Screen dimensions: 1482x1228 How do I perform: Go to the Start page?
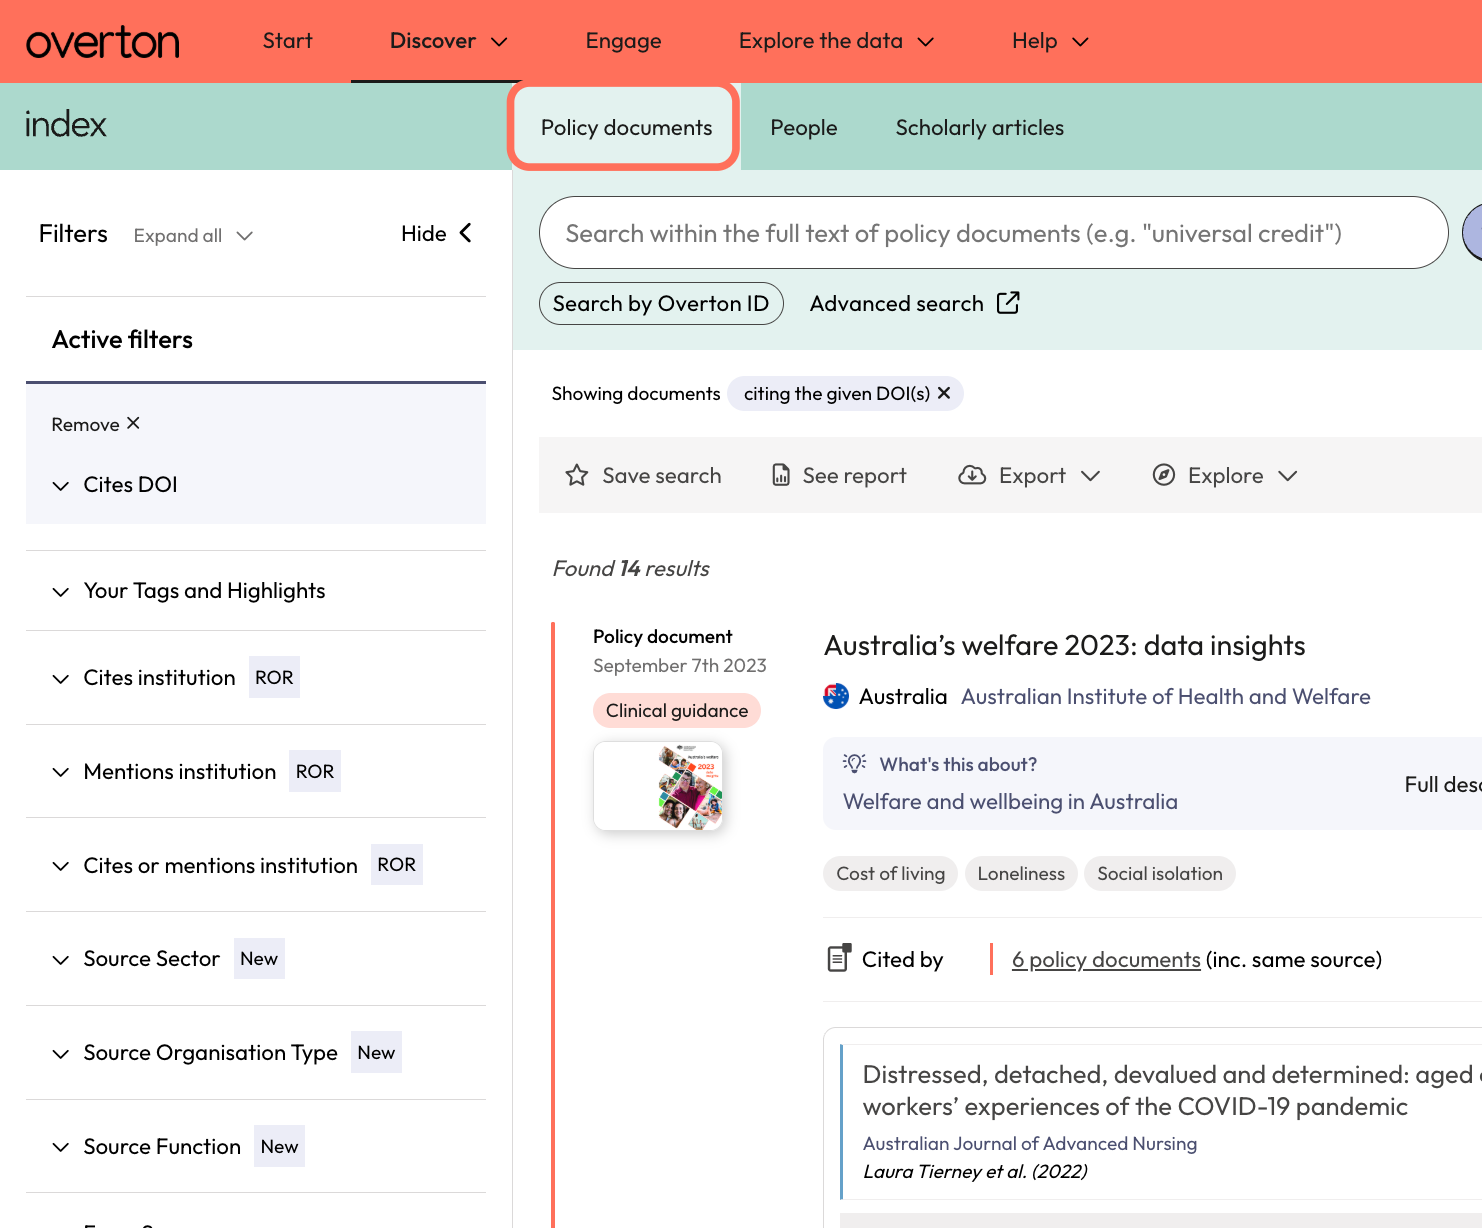tap(288, 41)
